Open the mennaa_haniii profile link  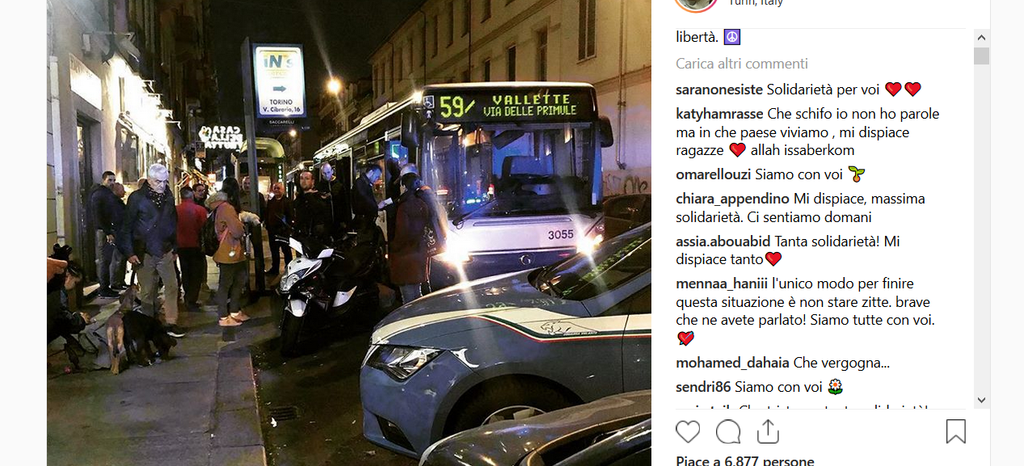coord(722,284)
